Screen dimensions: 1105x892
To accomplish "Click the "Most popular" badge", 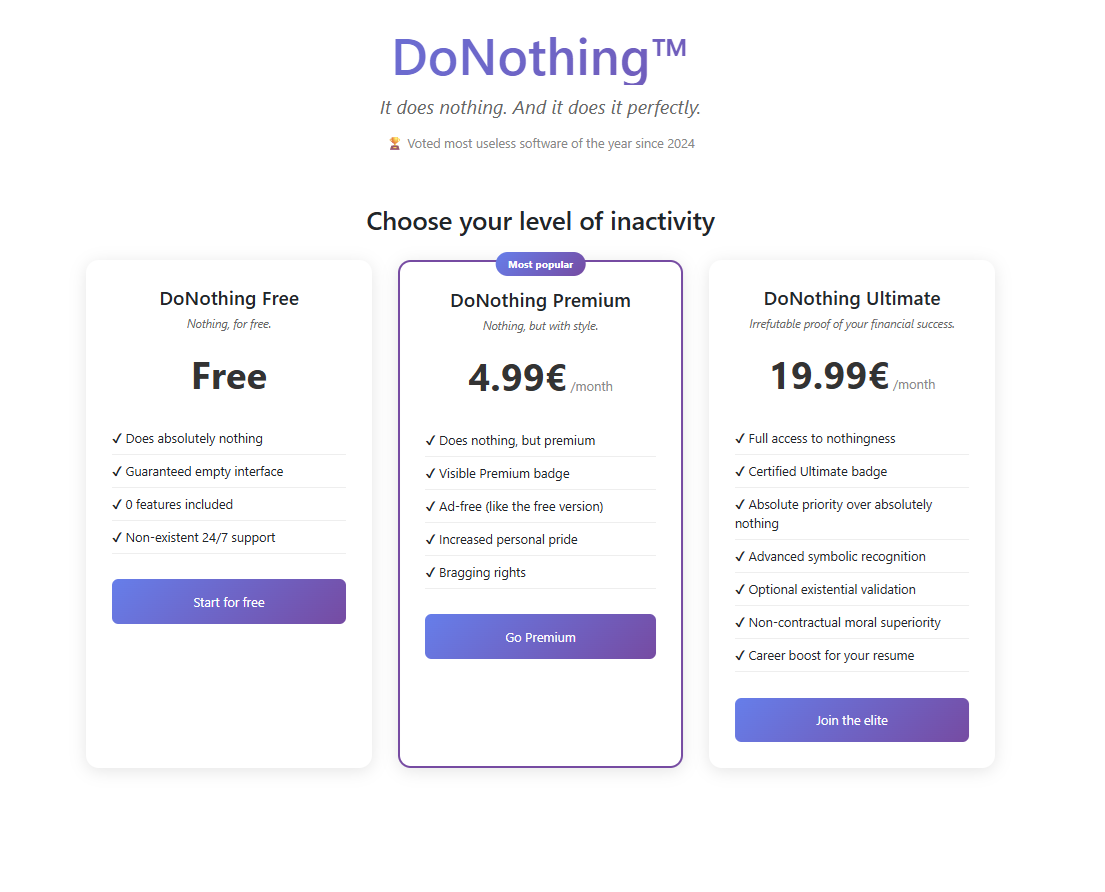I will pyautogui.click(x=540, y=264).
